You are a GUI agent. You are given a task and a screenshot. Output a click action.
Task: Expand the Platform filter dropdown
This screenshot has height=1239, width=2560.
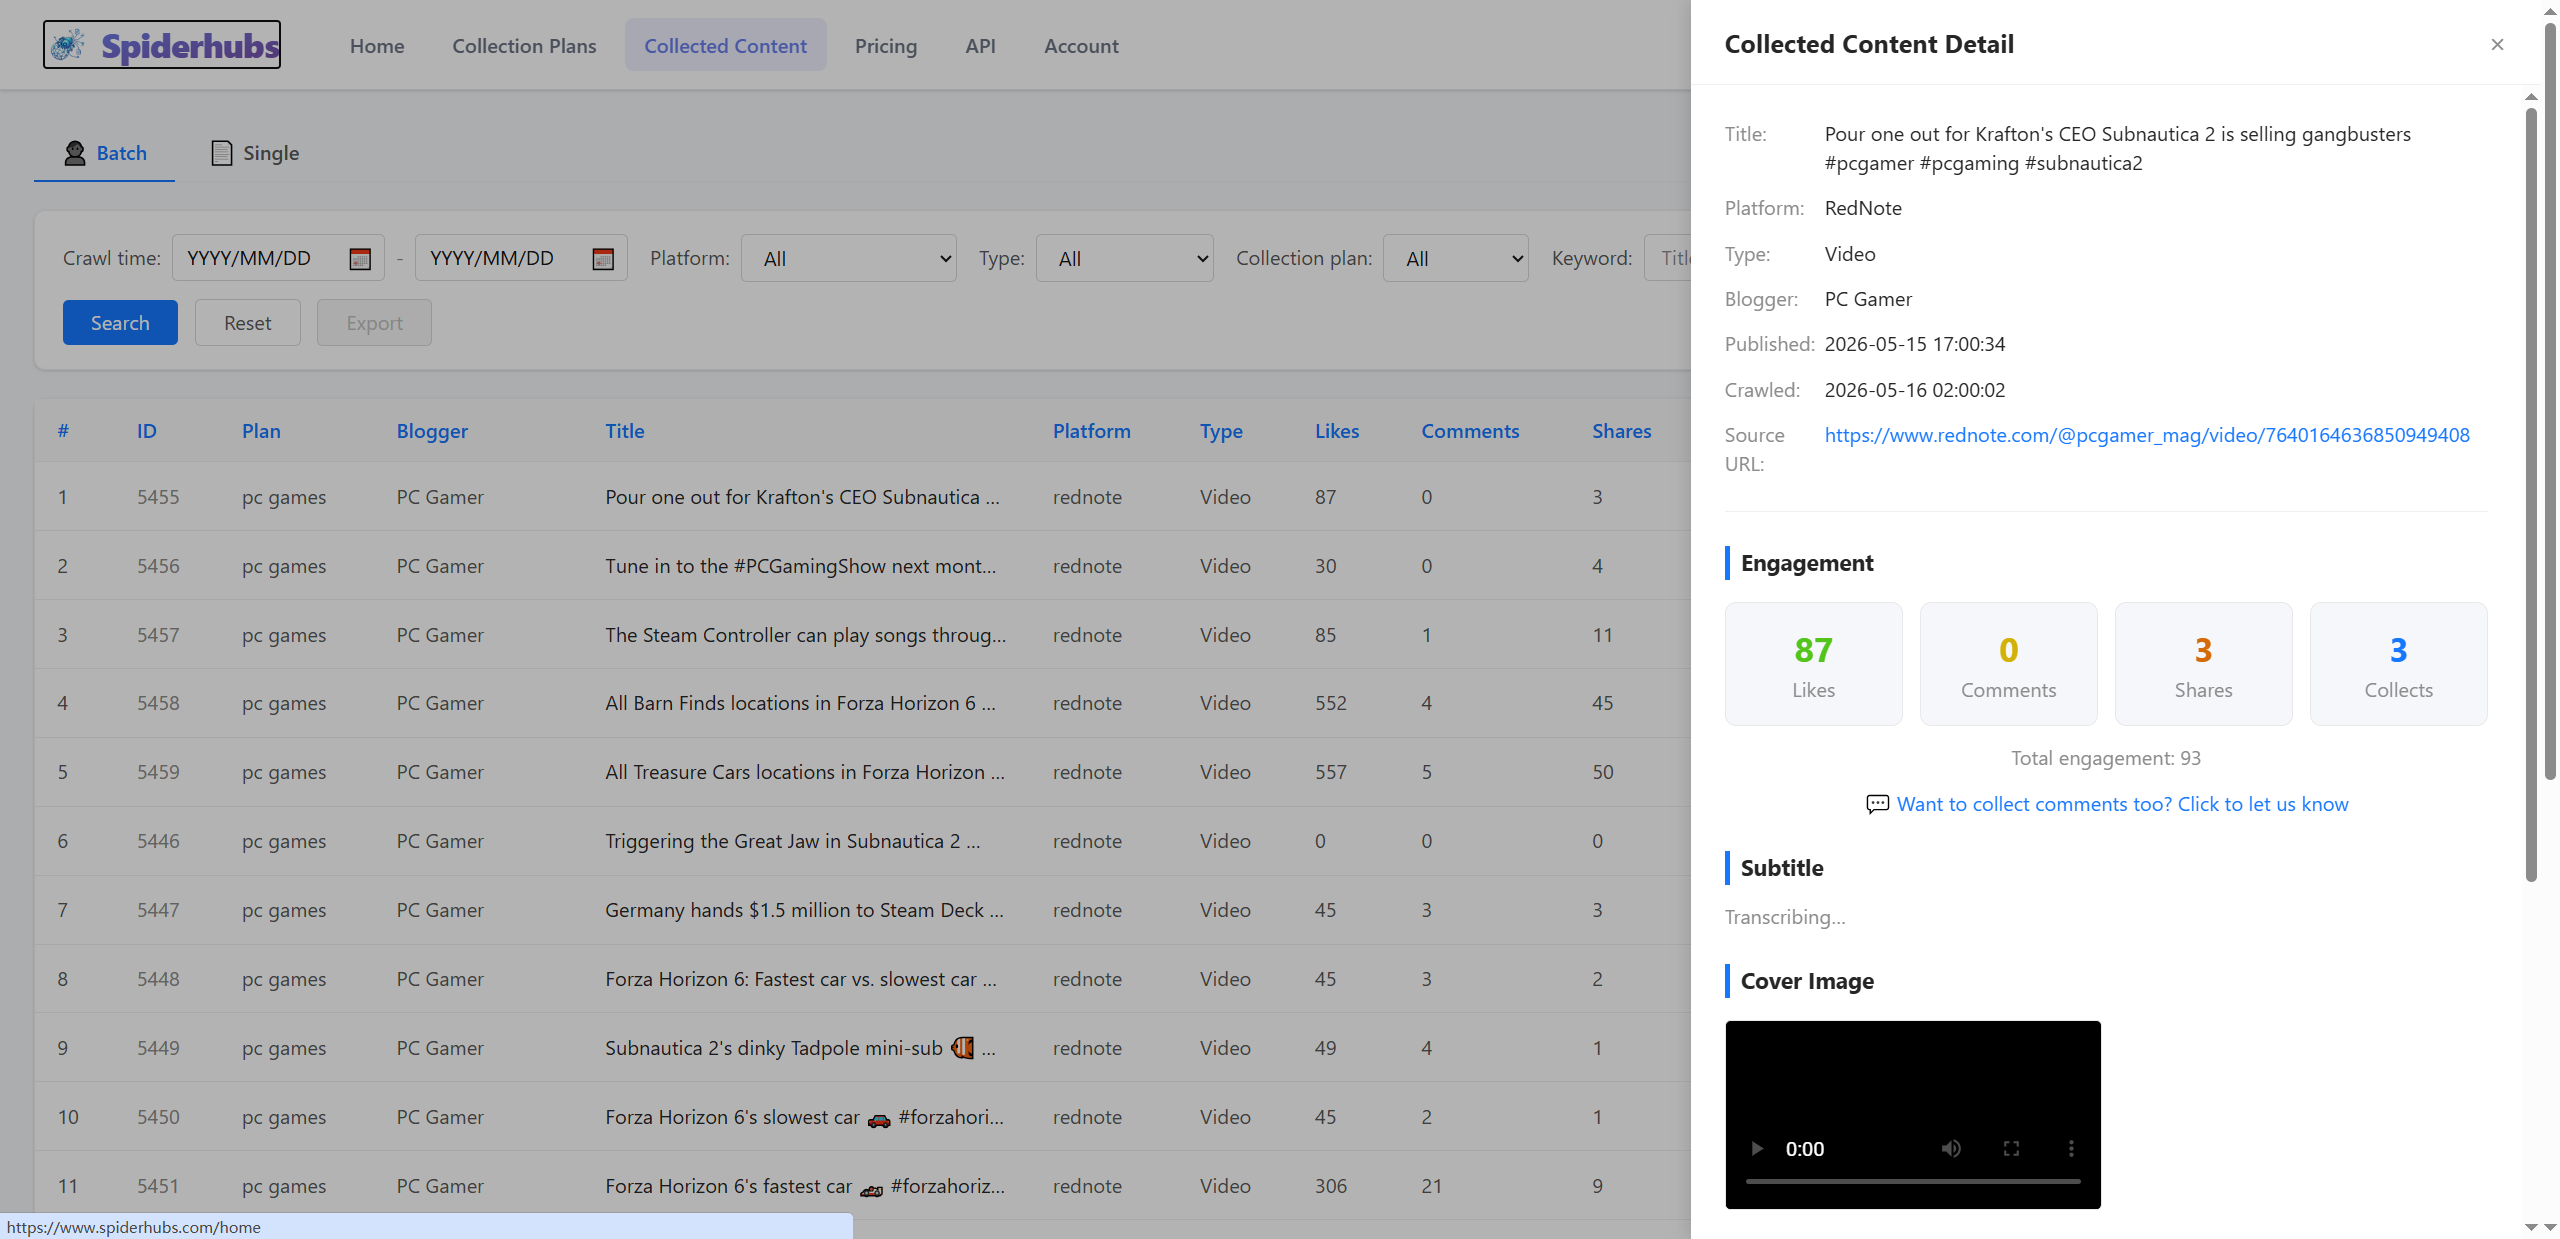tap(848, 258)
